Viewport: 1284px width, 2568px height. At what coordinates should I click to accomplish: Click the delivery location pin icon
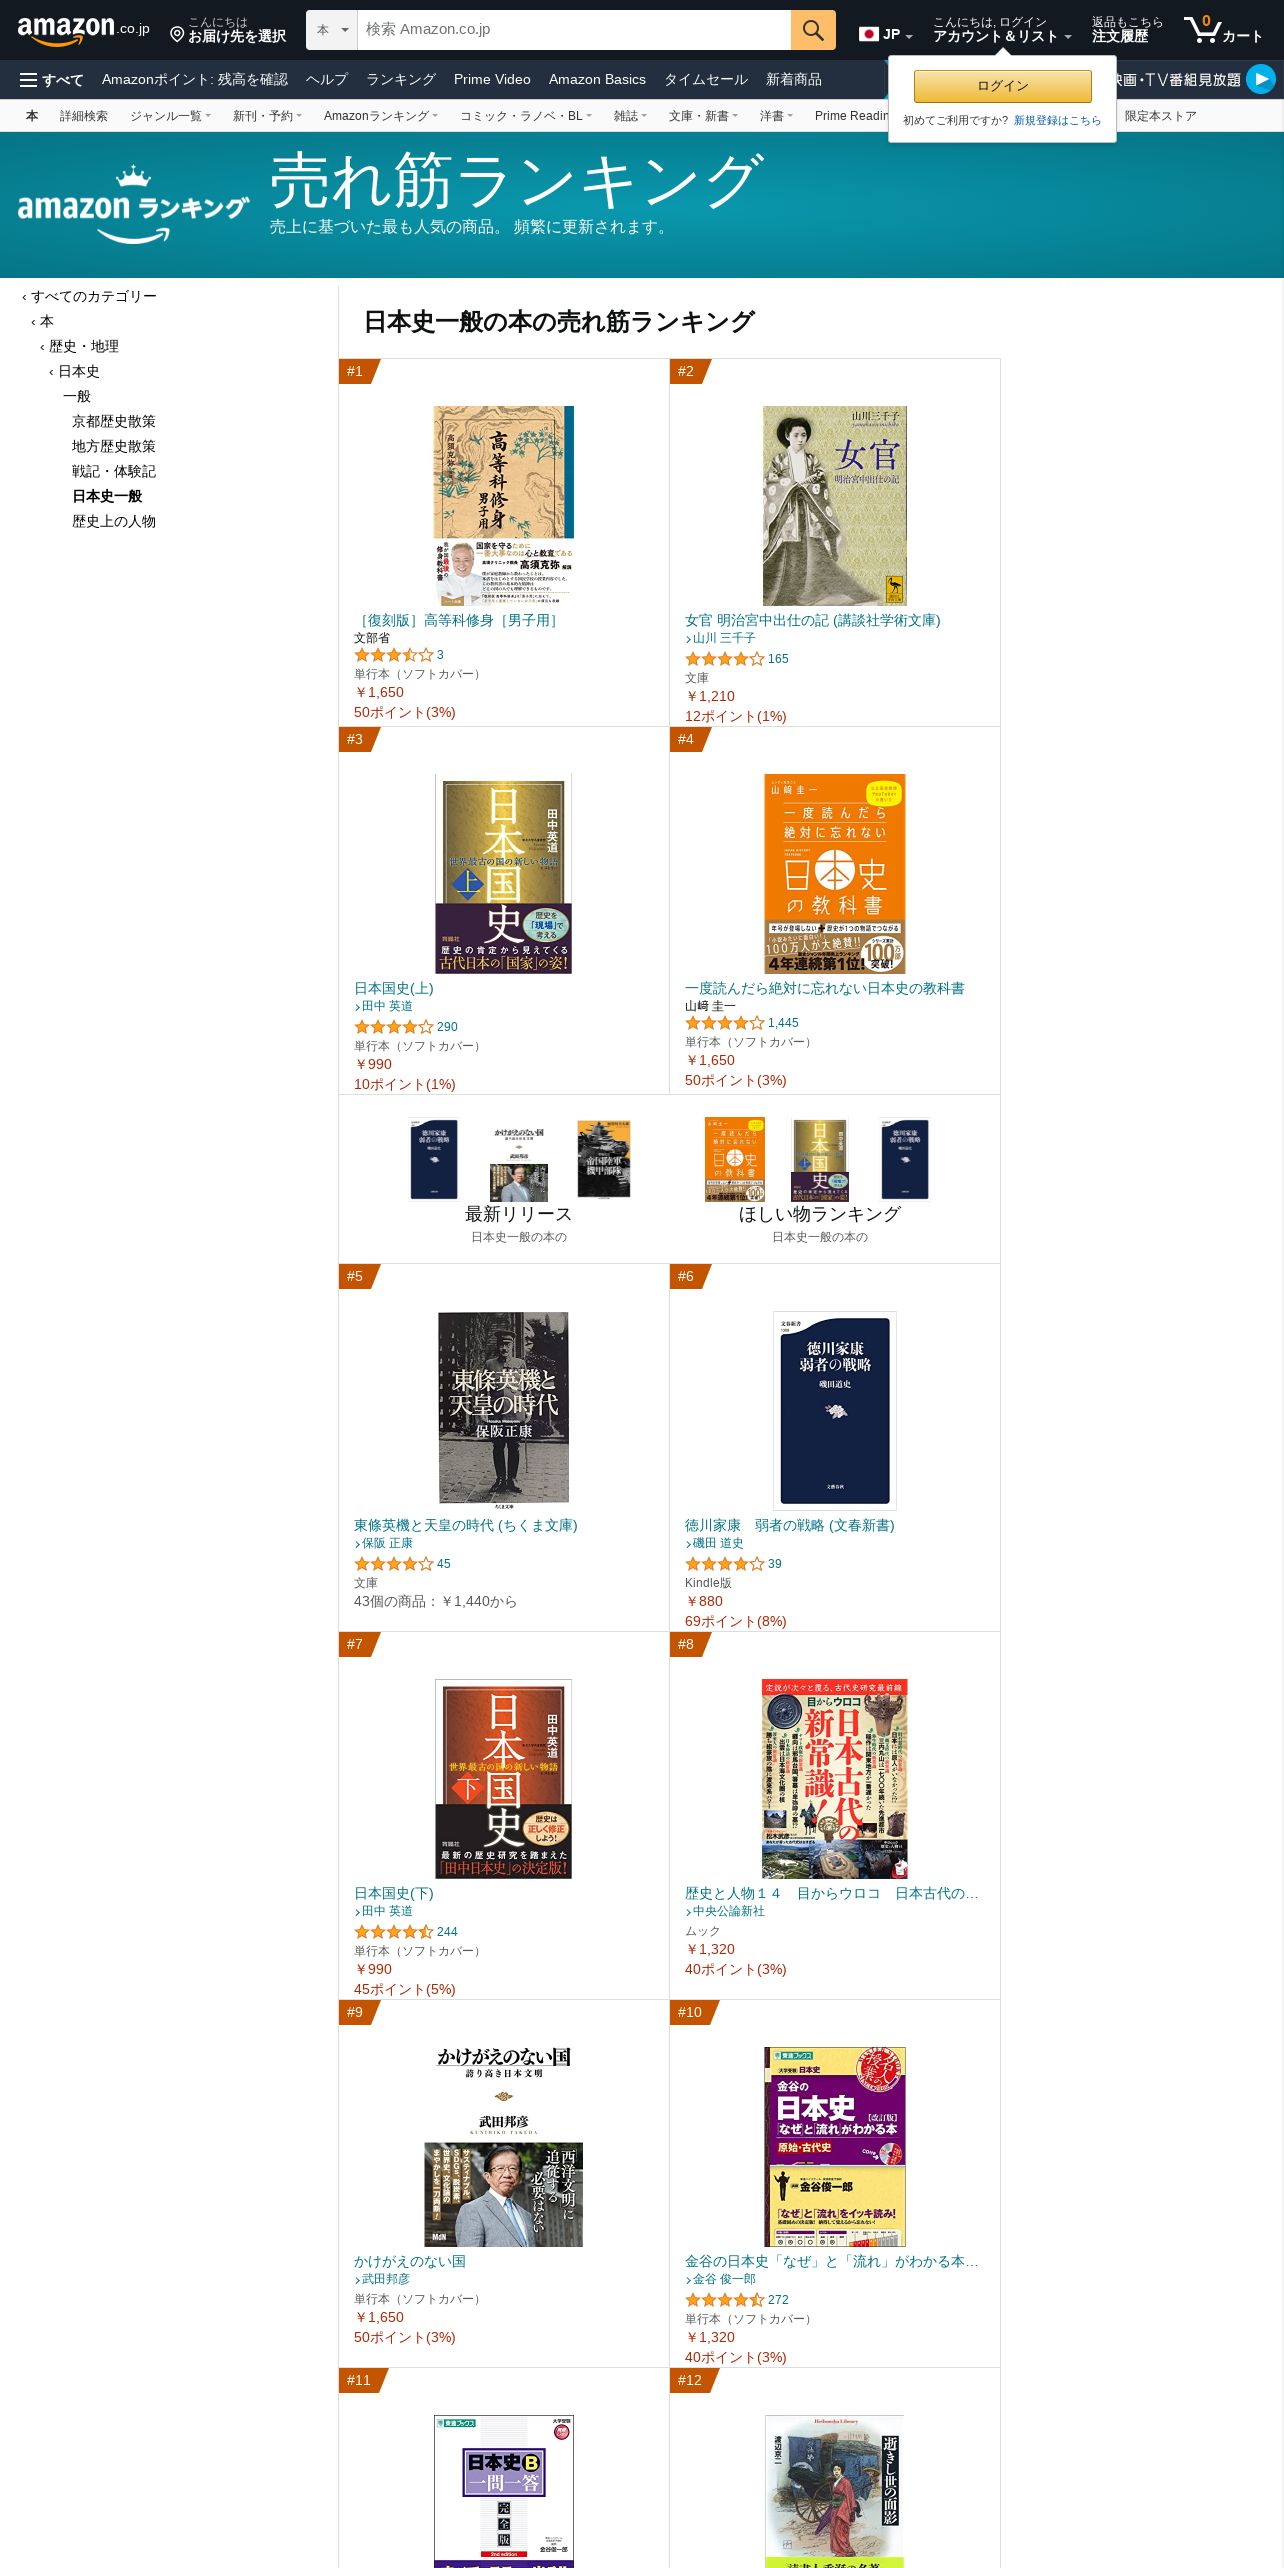point(177,35)
